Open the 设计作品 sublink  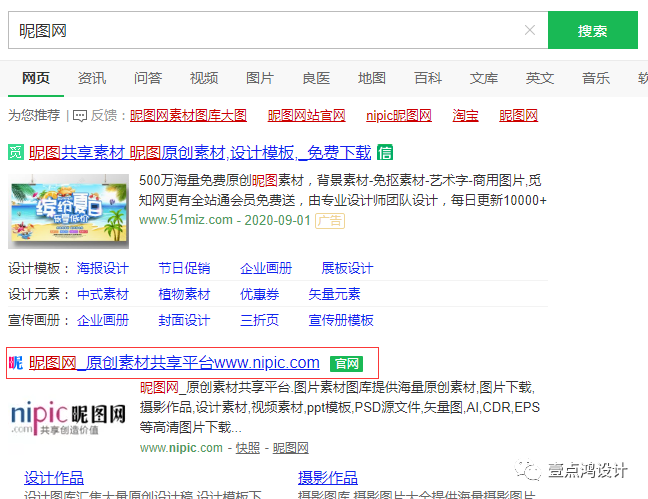(x=54, y=478)
